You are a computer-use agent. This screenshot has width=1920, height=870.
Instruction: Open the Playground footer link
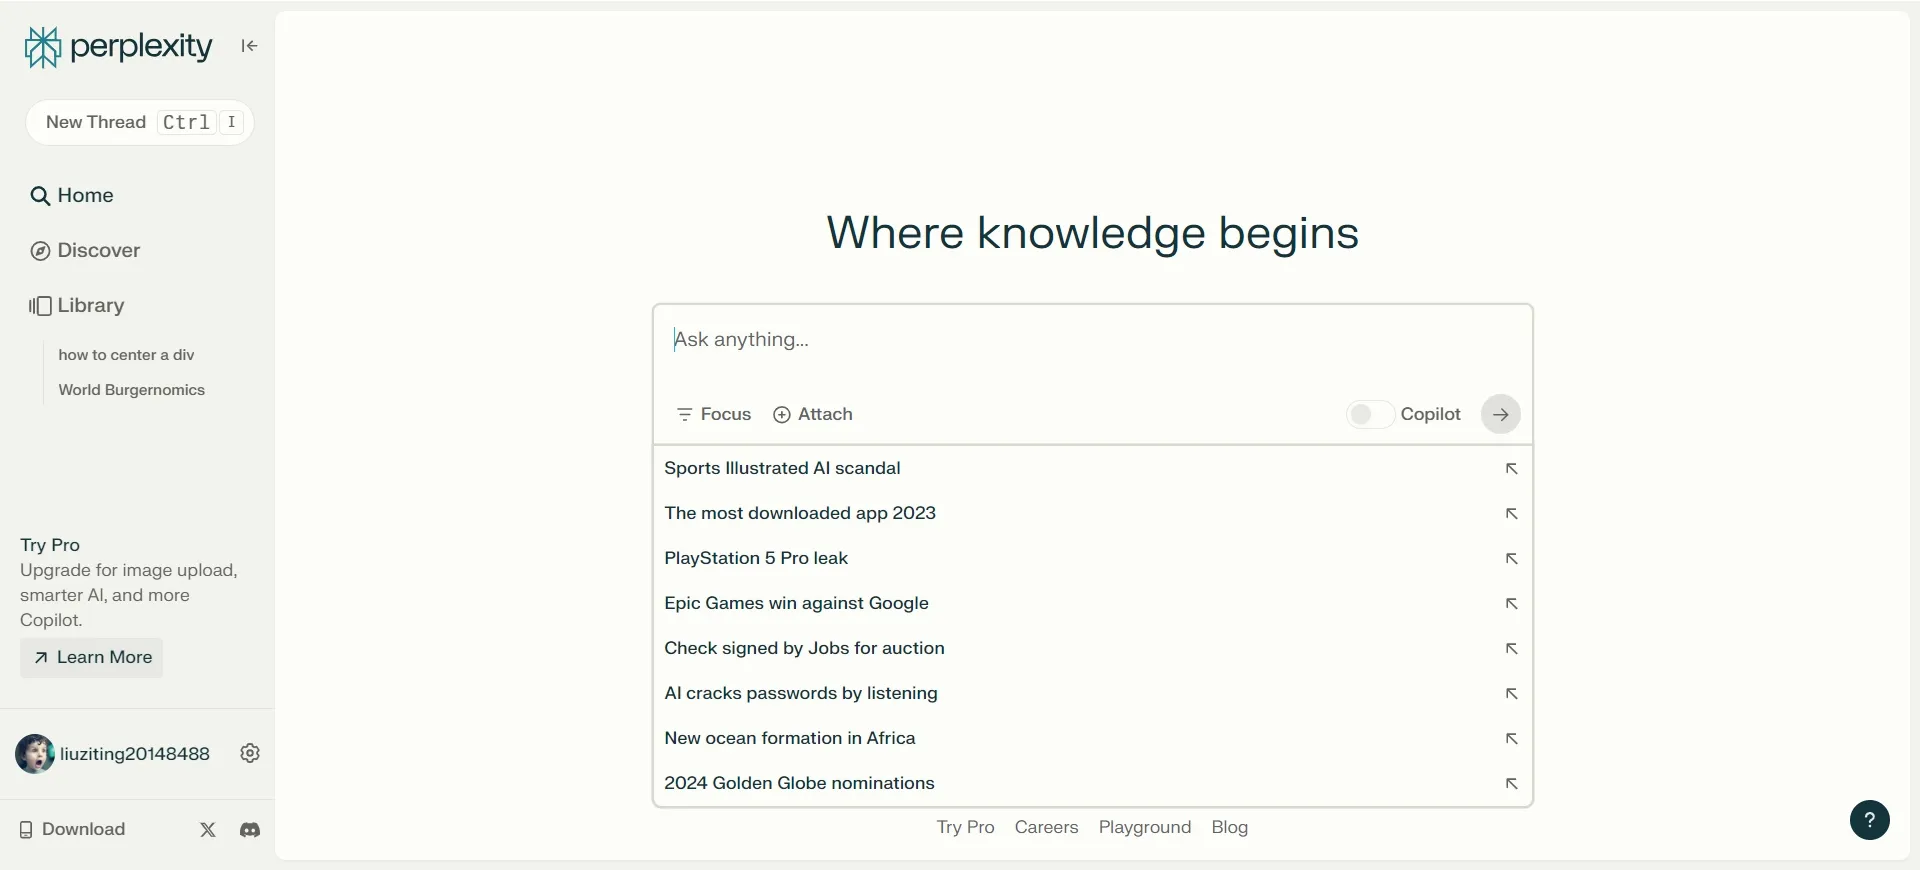[x=1145, y=828]
